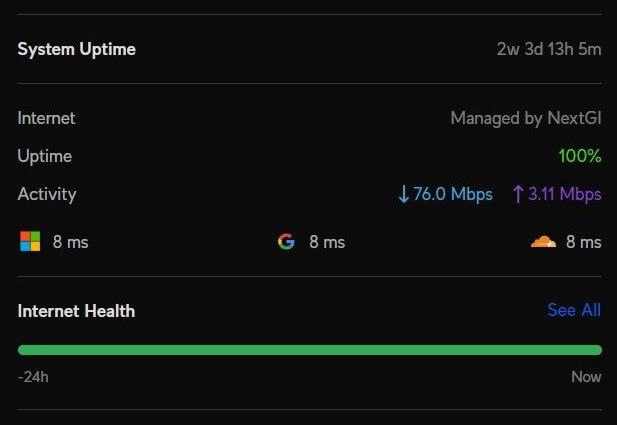
Task: Open See All internet health details
Action: coord(574,310)
